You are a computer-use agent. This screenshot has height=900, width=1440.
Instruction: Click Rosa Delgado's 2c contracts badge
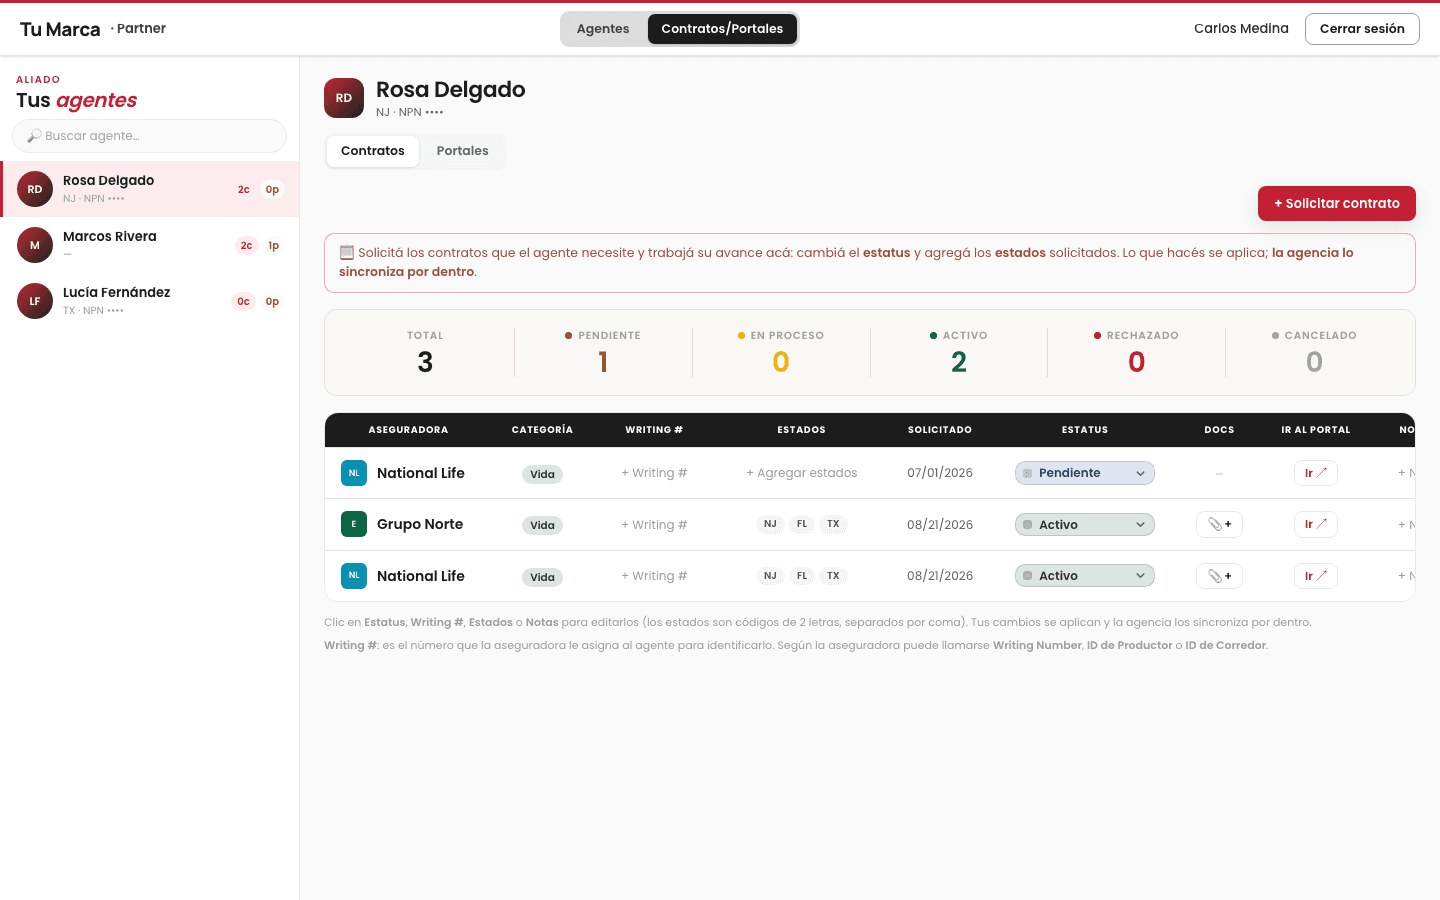(244, 189)
